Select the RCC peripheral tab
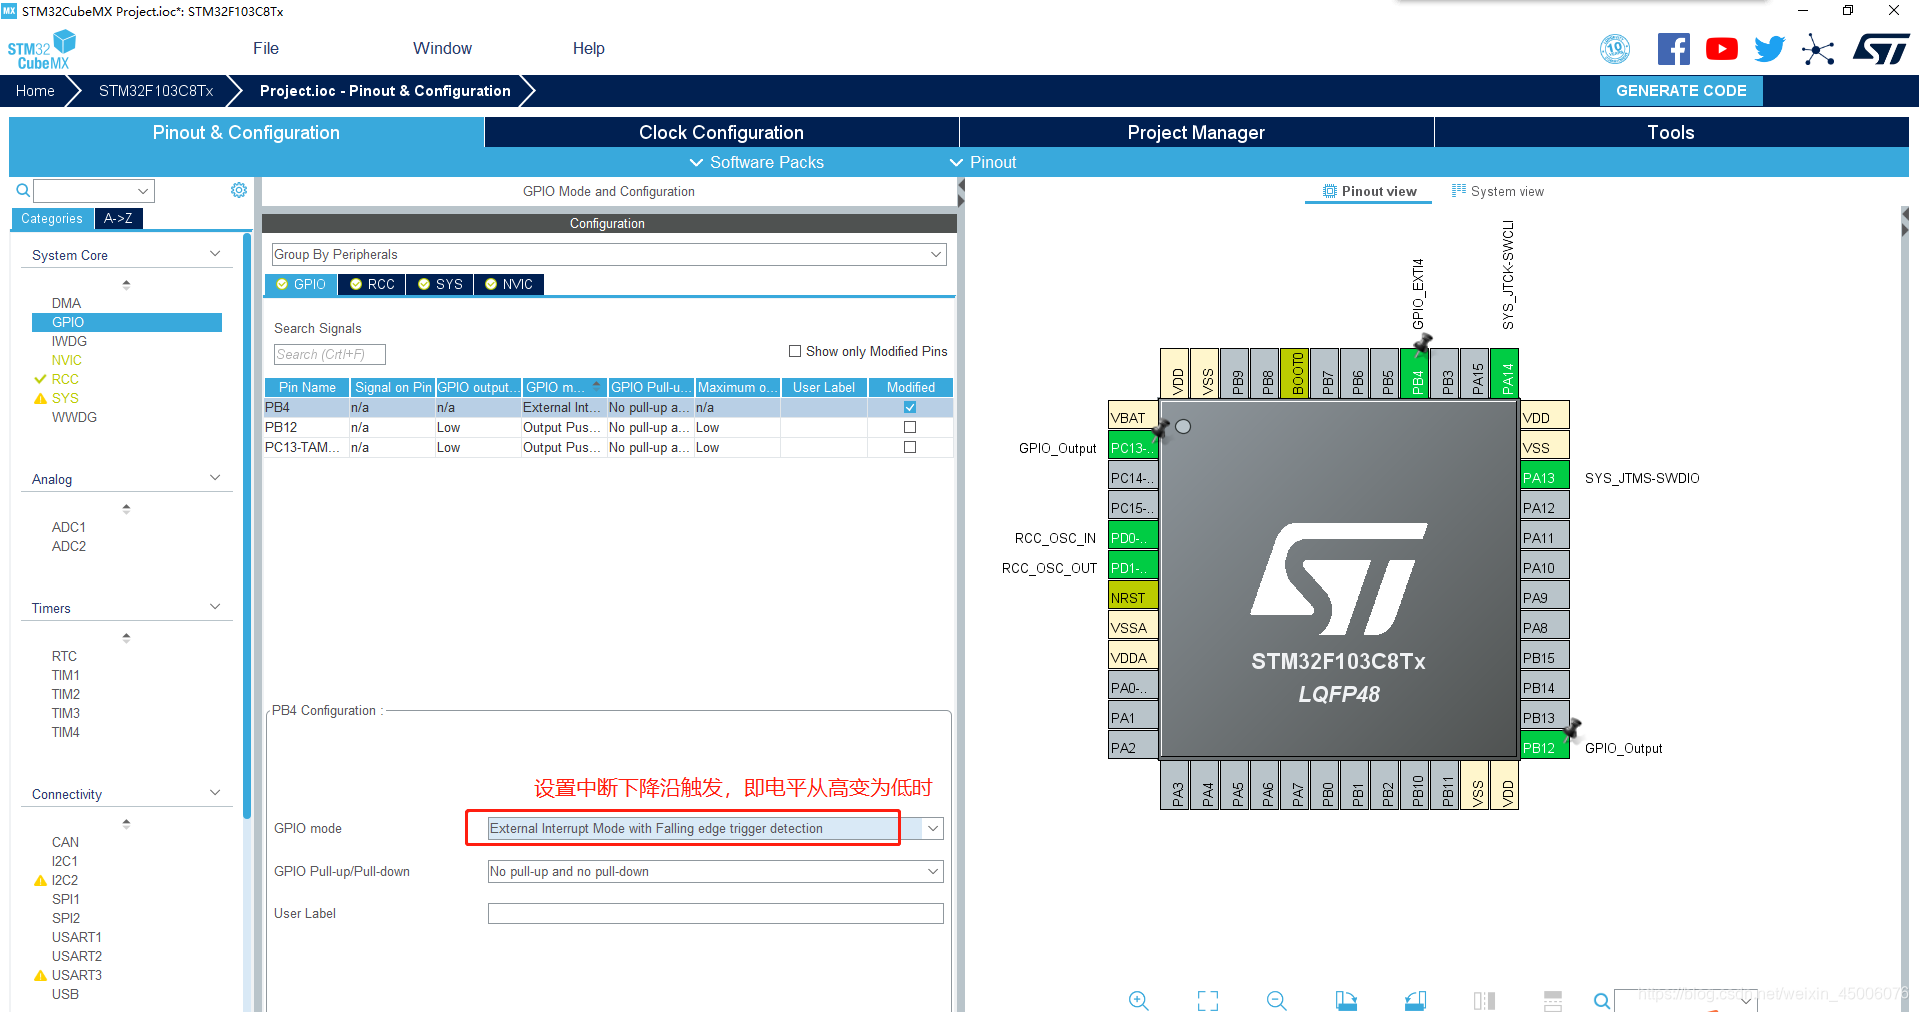Image resolution: width=1919 pixels, height=1012 pixels. click(x=371, y=284)
